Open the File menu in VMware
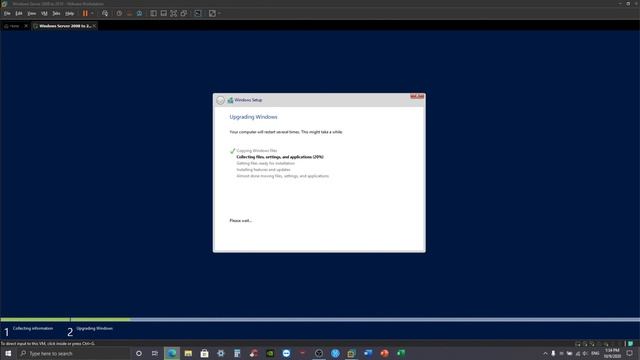This screenshot has width=640, height=360. click(x=7, y=13)
